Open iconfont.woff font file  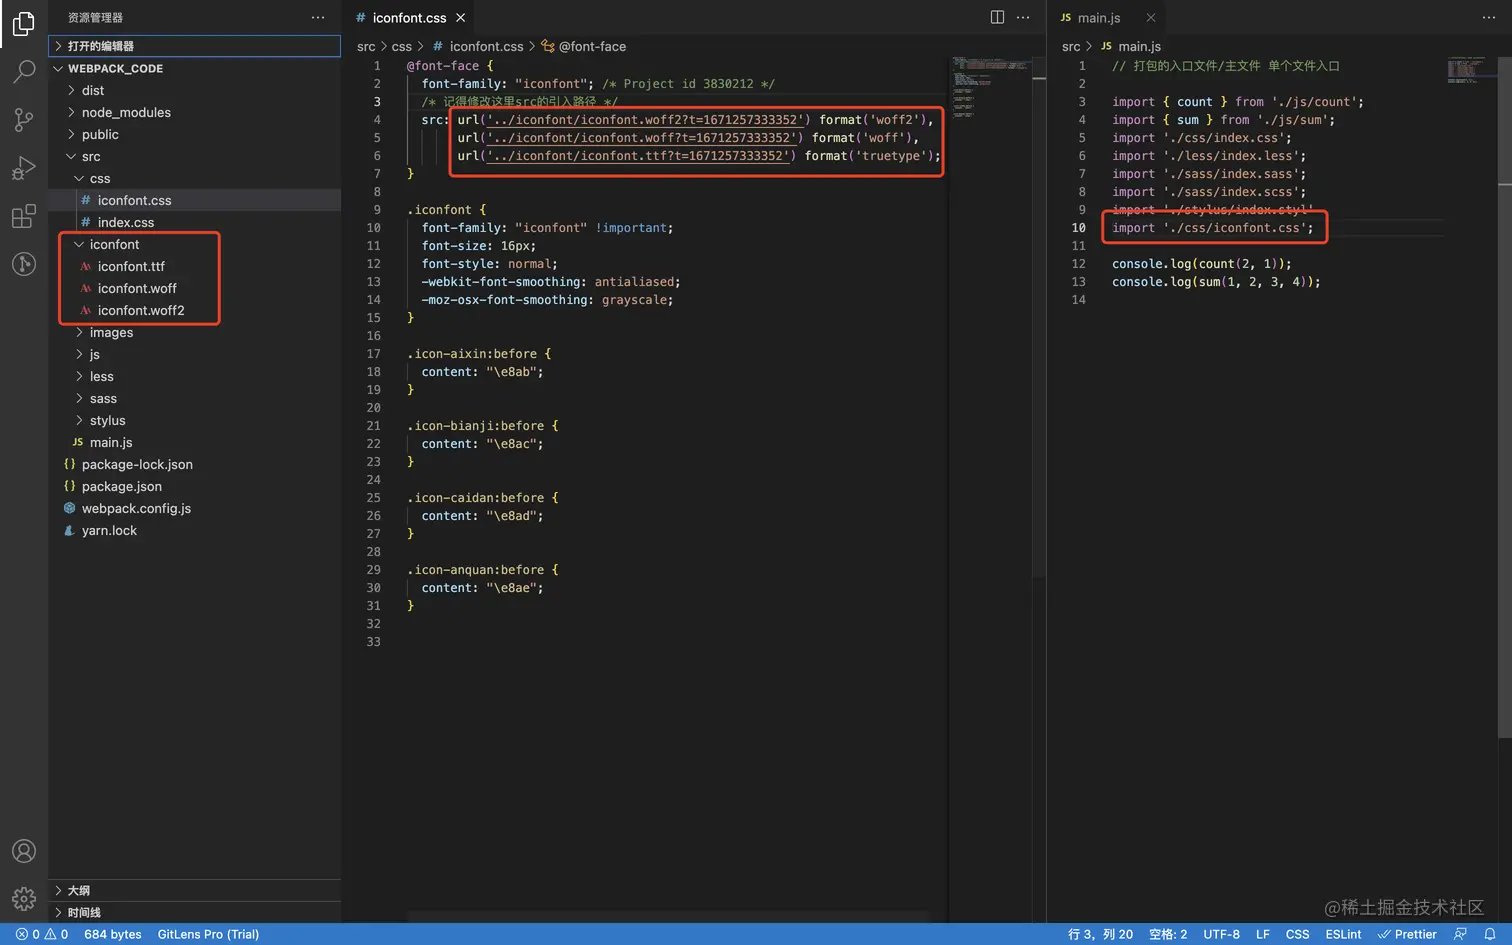pyautogui.click(x=137, y=288)
